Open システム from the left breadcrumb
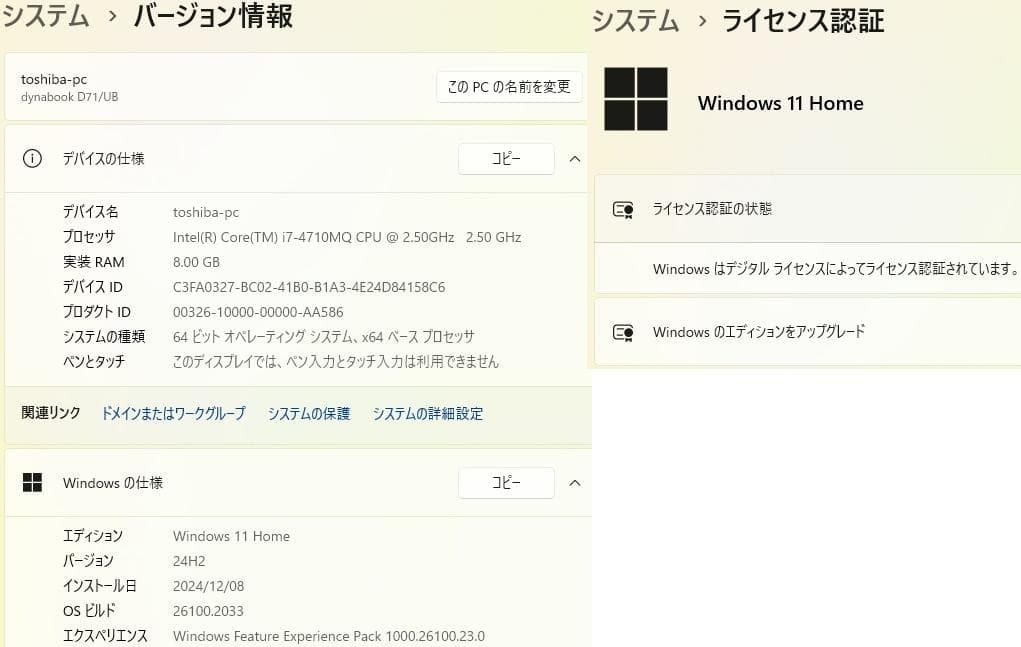The image size is (1021, 647). (46, 16)
